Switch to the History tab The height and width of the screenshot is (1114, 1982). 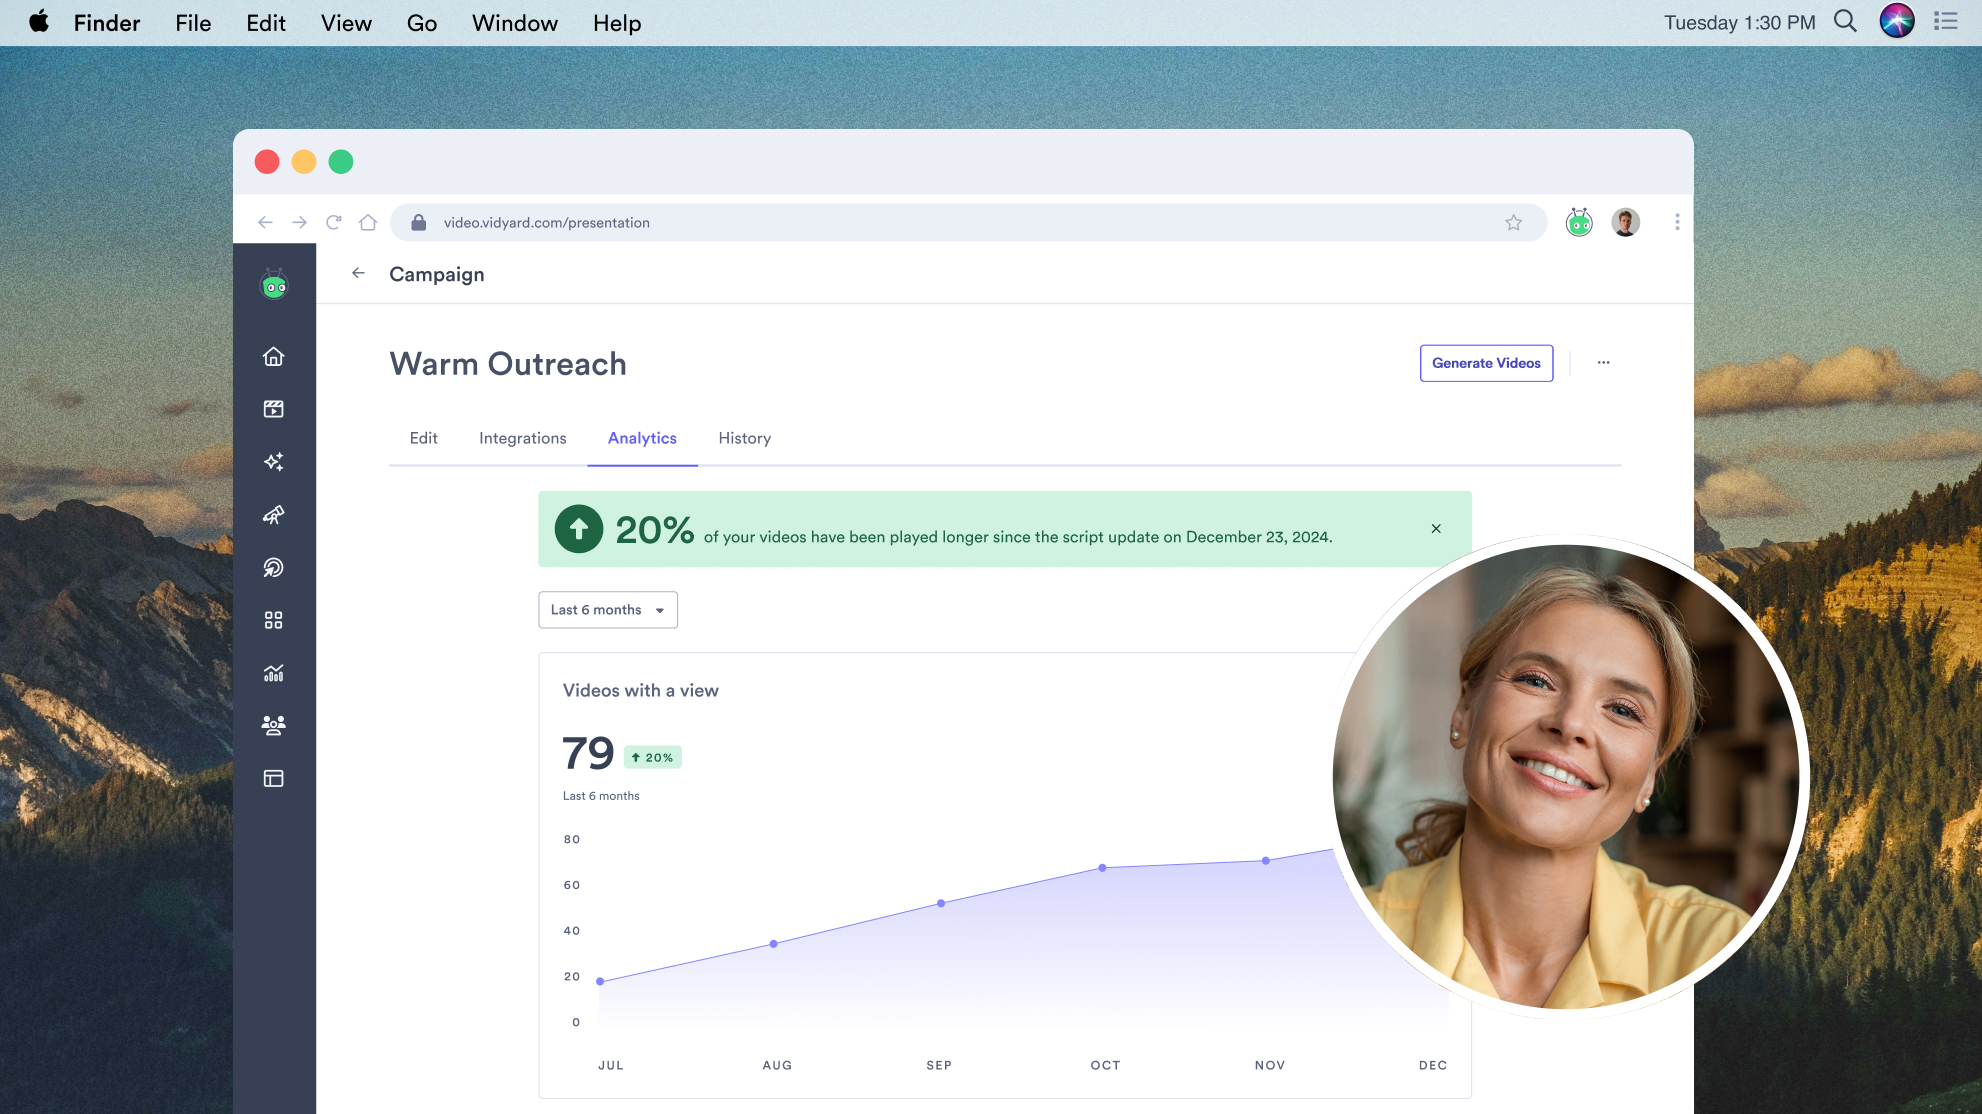[744, 438]
